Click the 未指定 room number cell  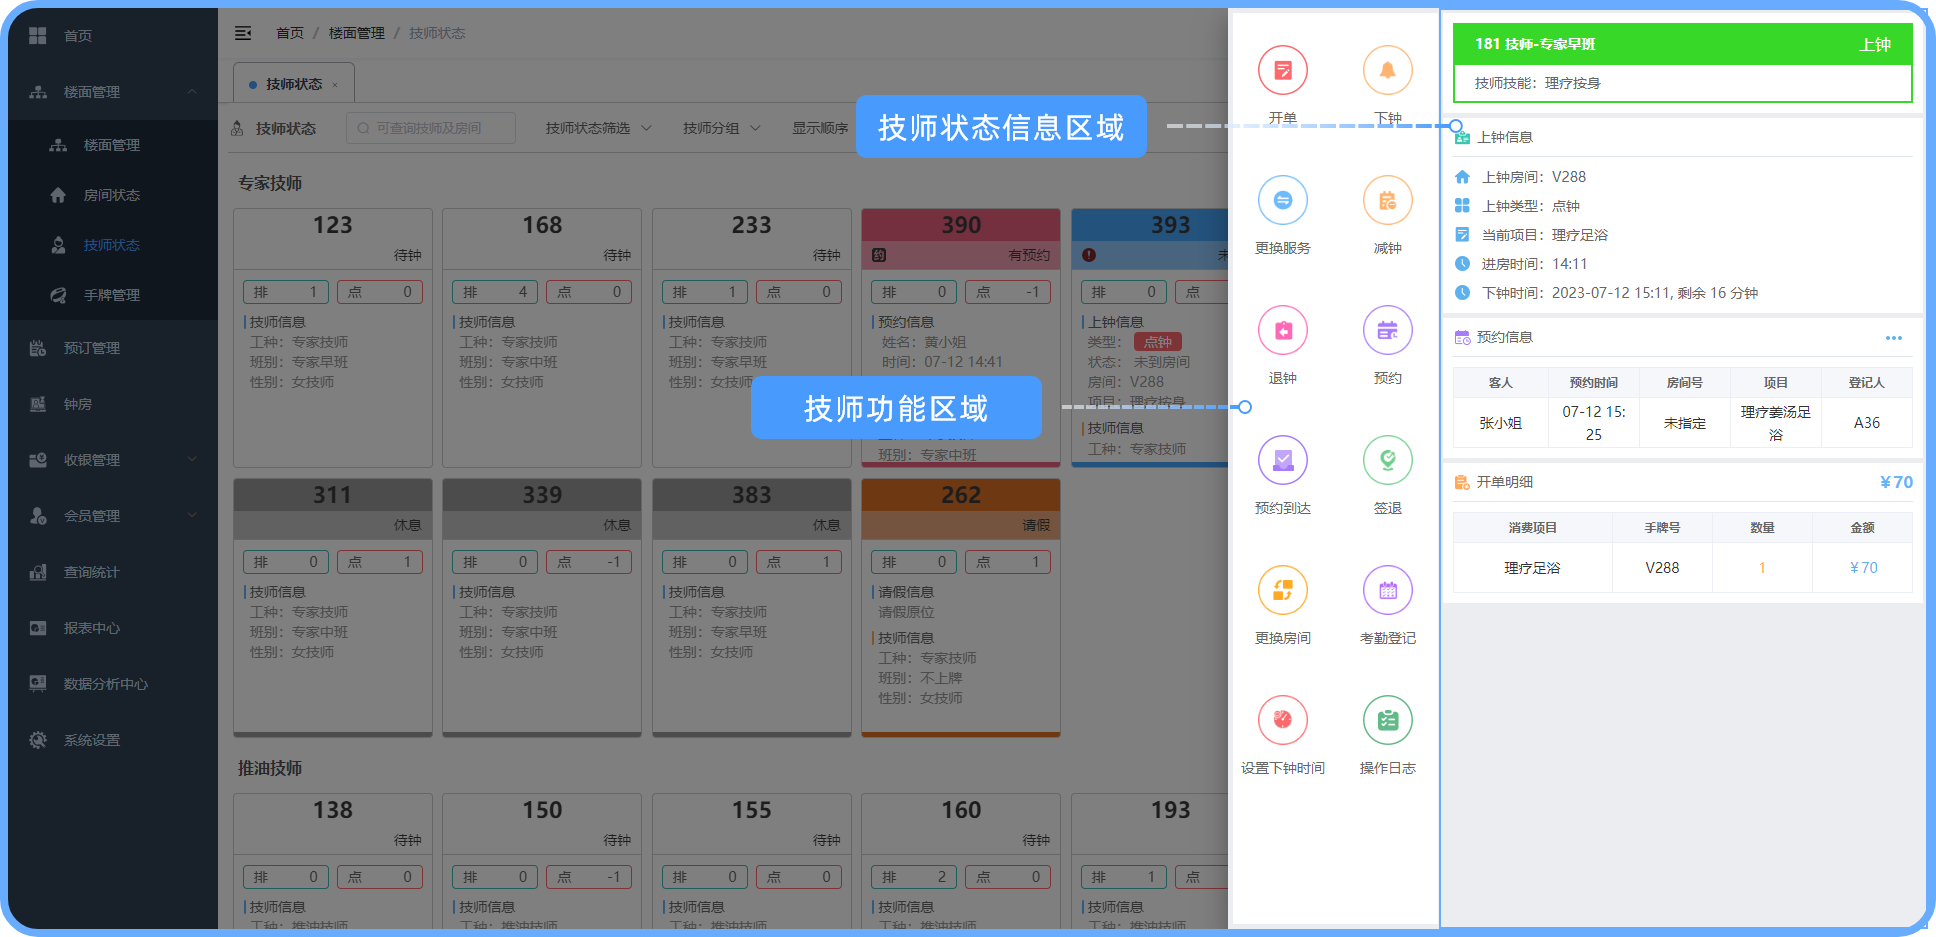(1685, 423)
